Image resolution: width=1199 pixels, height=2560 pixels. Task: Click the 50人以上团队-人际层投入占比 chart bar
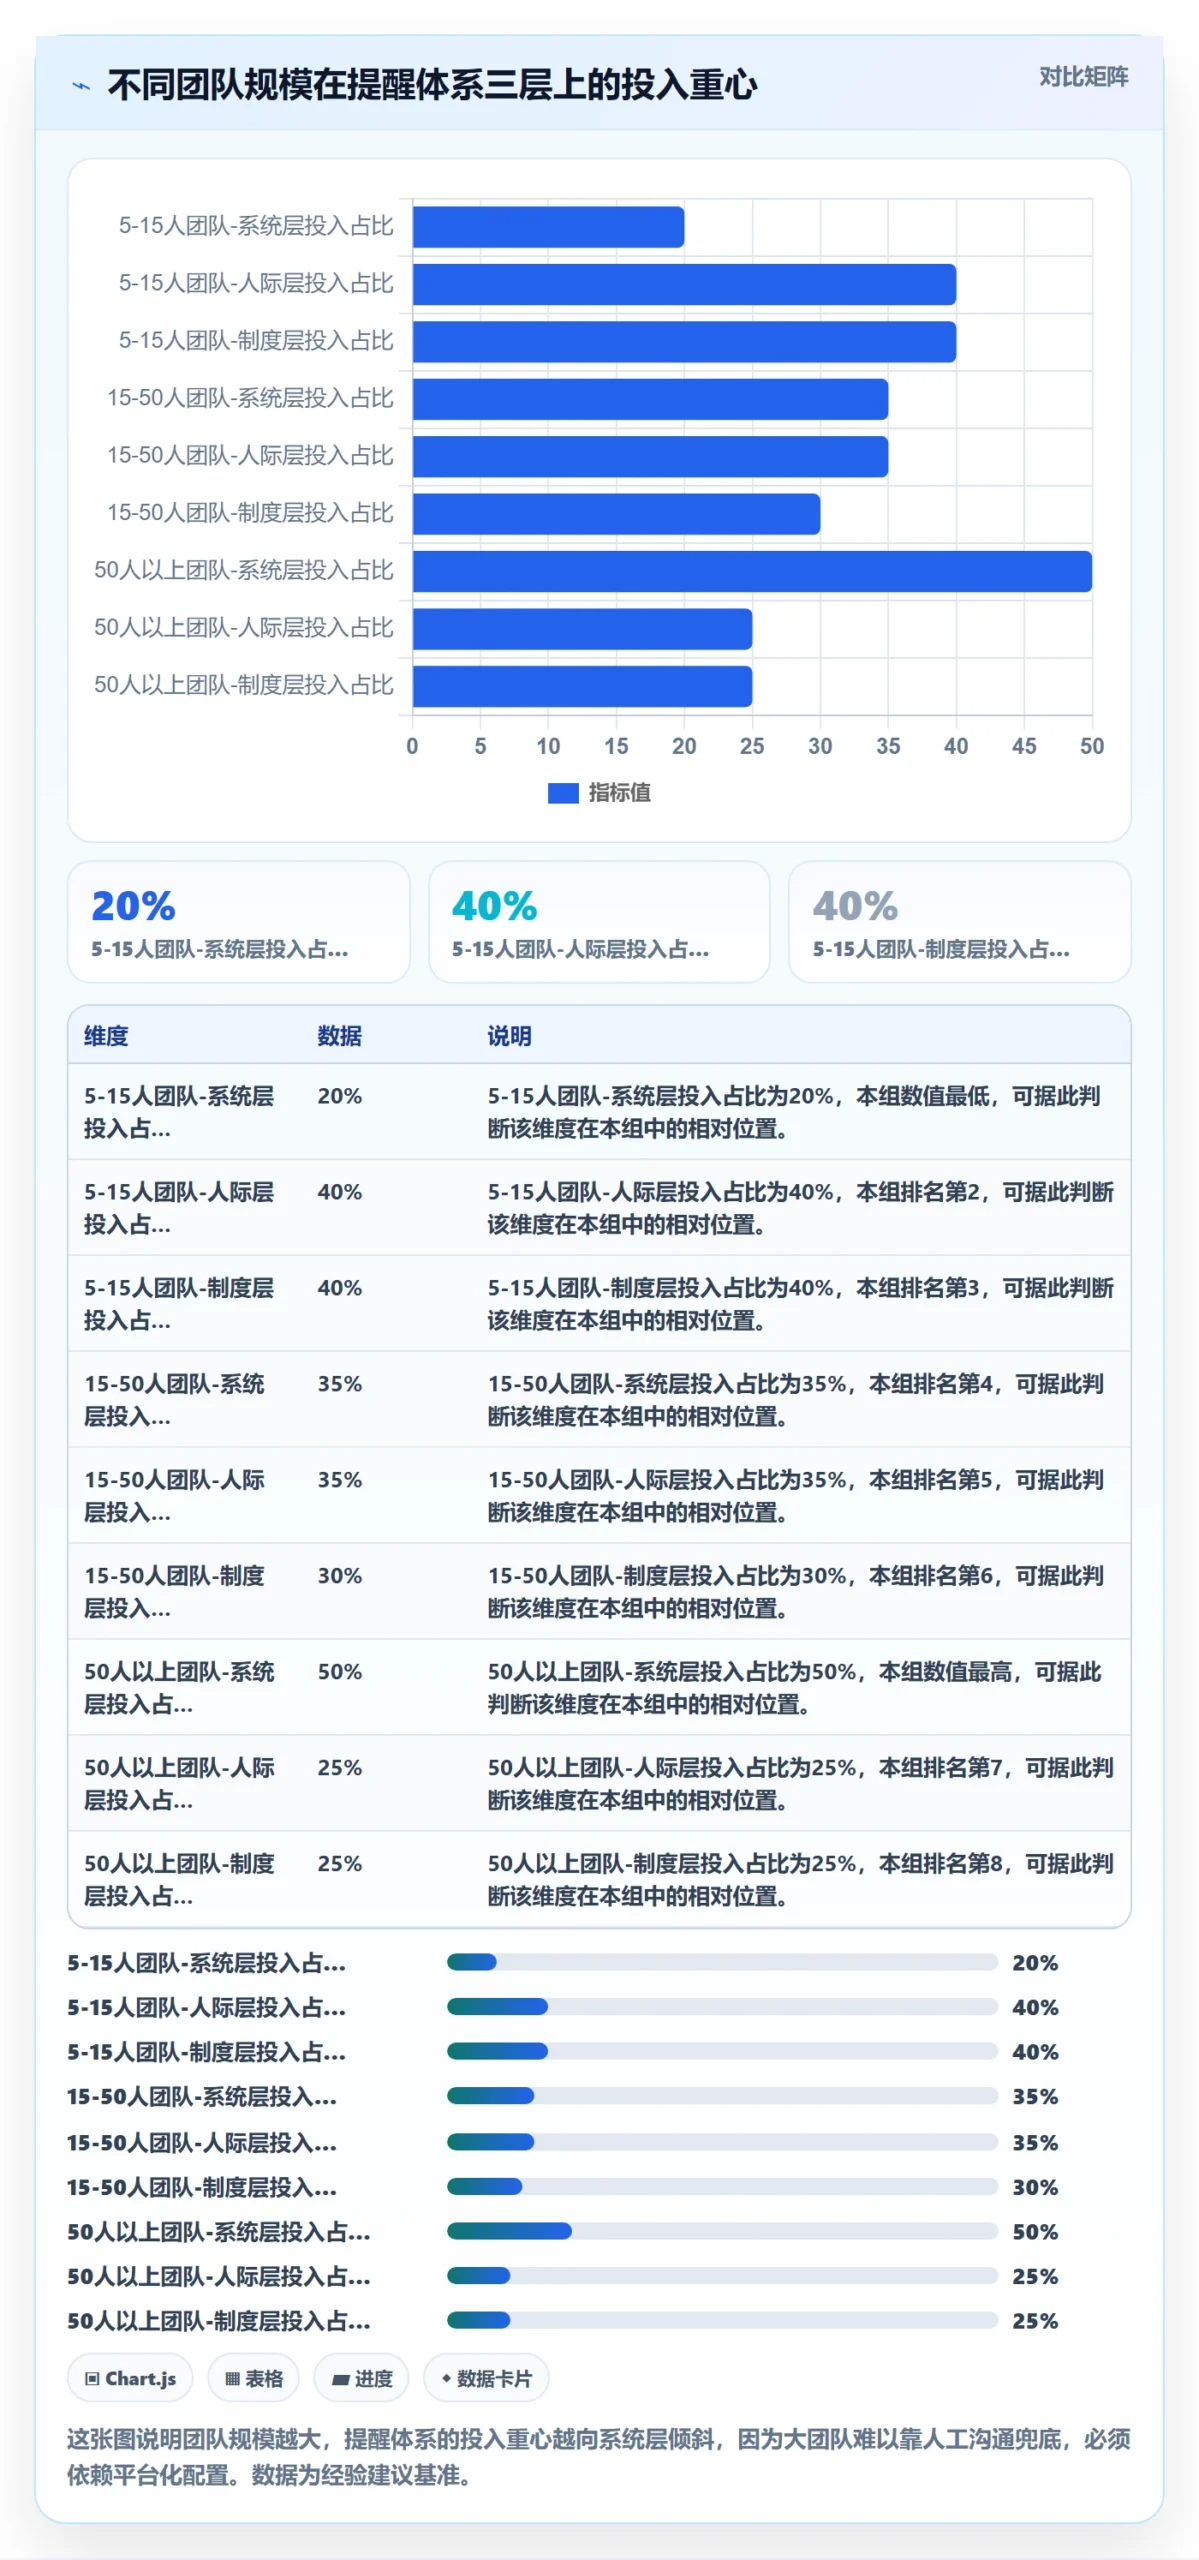(x=582, y=629)
